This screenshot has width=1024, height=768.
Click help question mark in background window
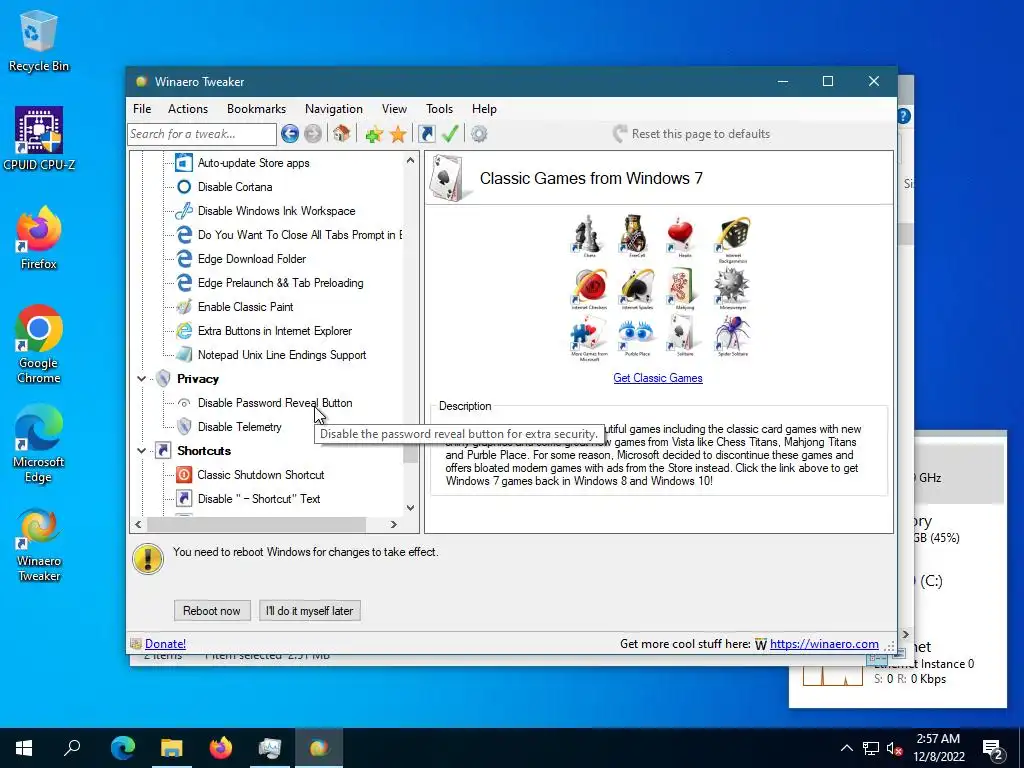pos(904,116)
